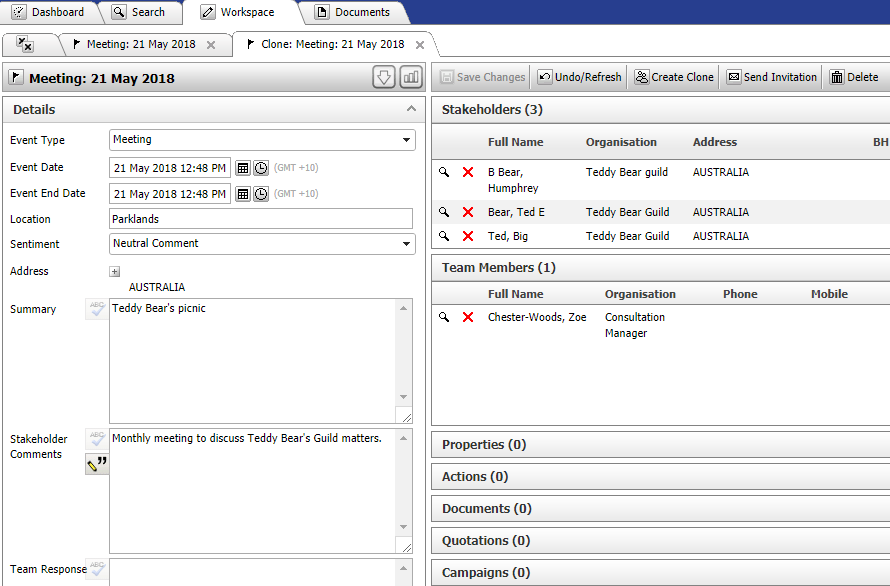Expand the Actions (0) section

[x=661, y=476]
